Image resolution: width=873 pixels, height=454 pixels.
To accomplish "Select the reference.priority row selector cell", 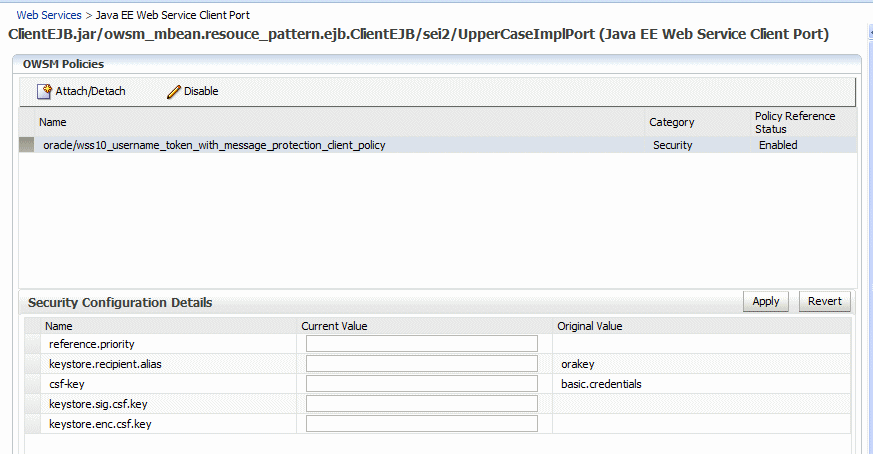I will pos(33,344).
